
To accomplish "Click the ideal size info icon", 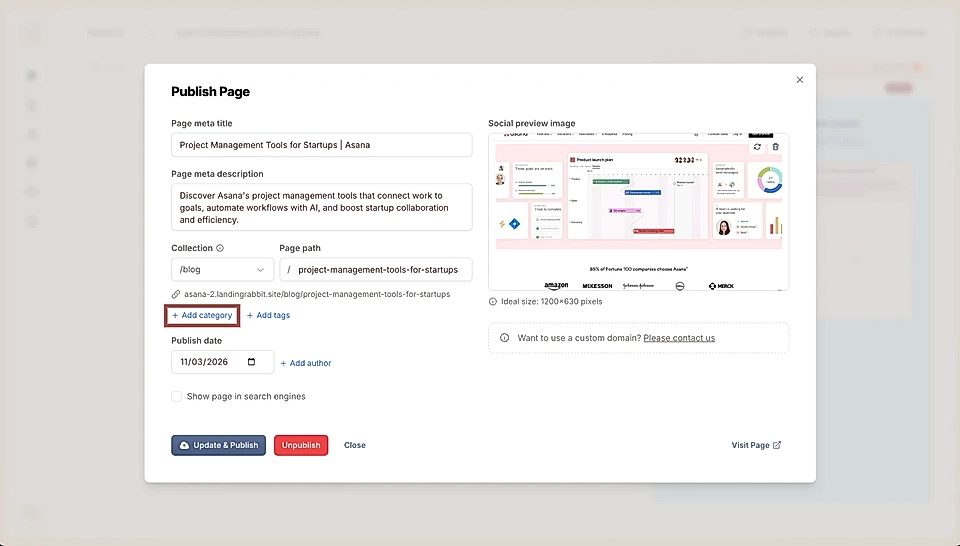I will coord(493,302).
